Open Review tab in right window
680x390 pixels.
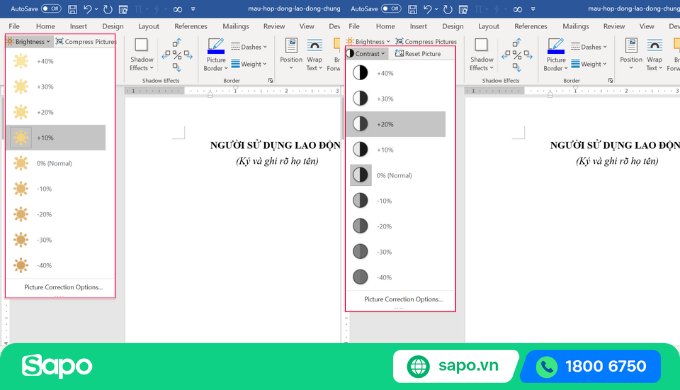[614, 26]
